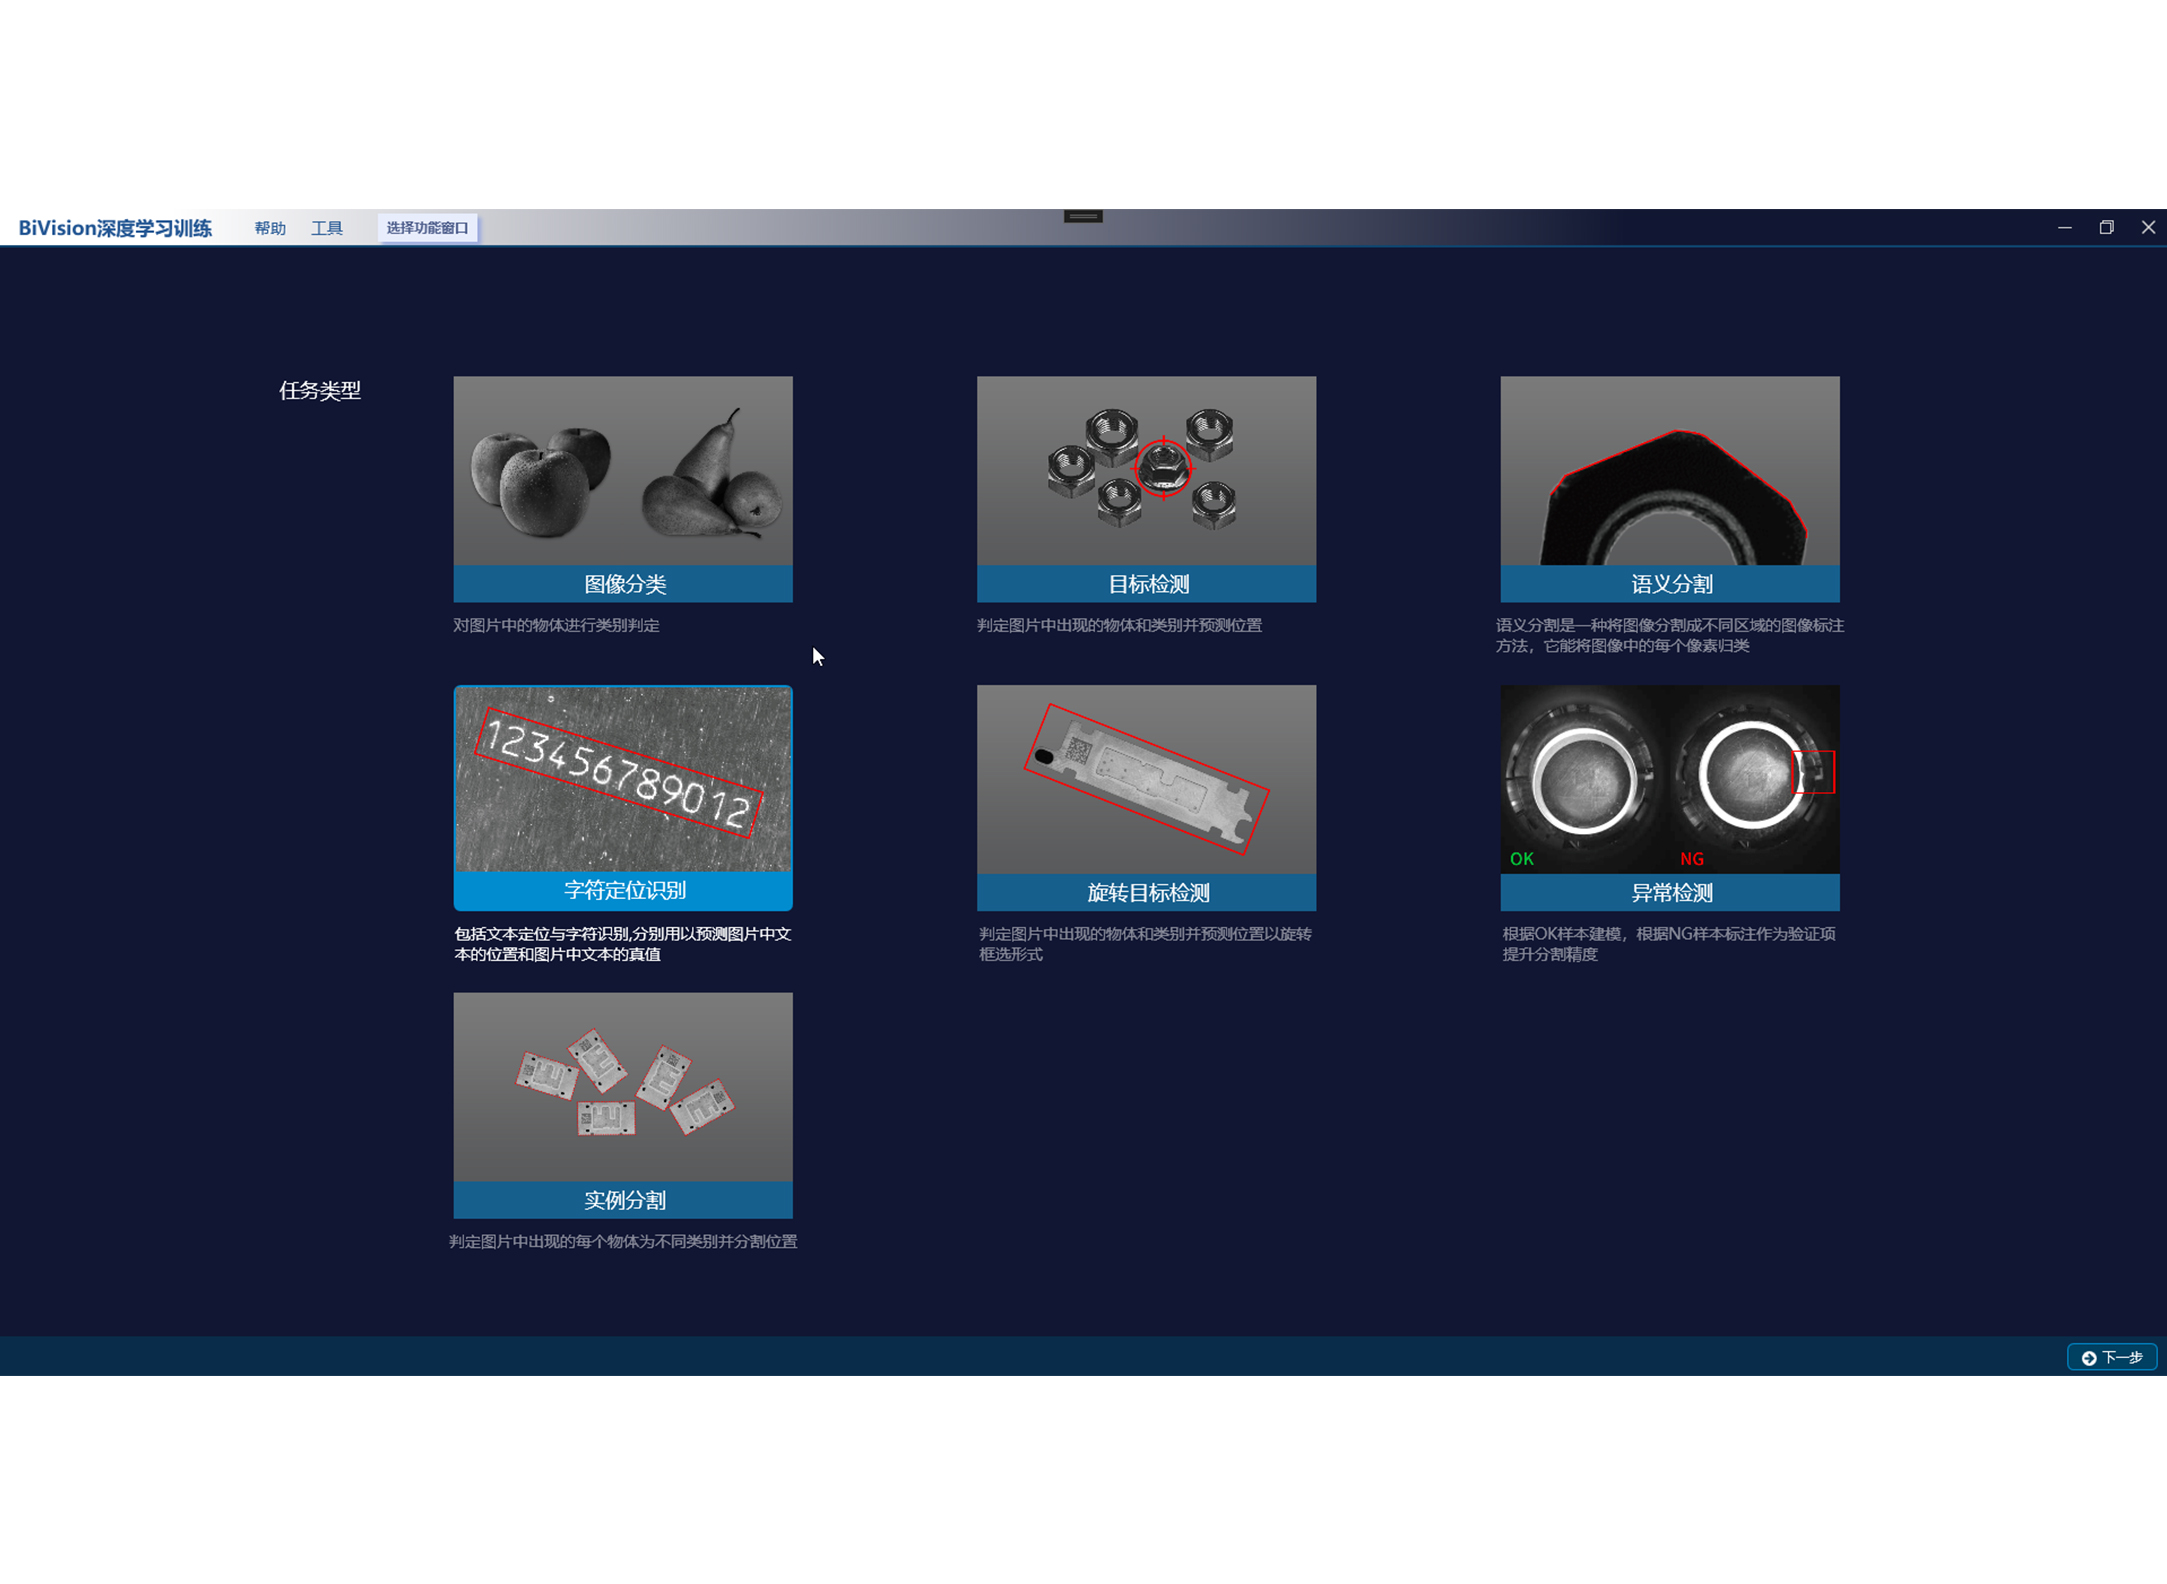This screenshot has height=1584, width=2167.
Task: Click the 实例分割 label bar
Action: pyautogui.click(x=622, y=1200)
